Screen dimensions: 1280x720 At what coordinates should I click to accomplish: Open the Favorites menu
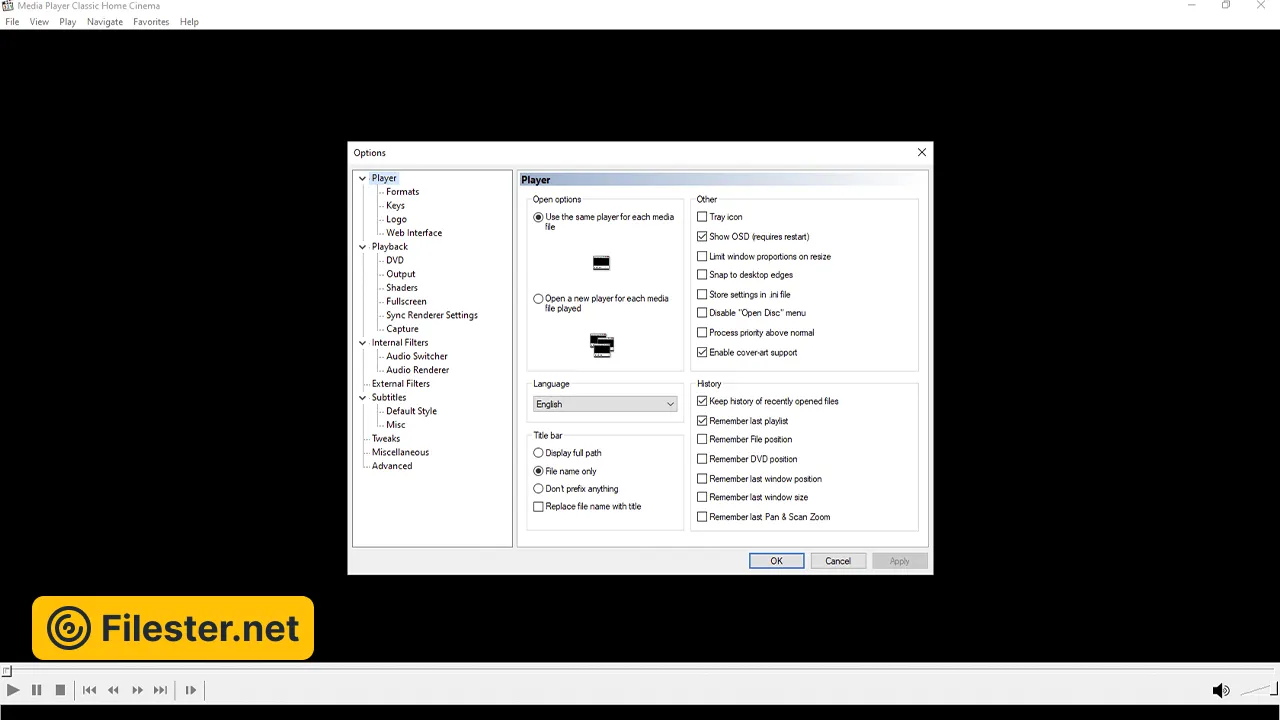pos(151,22)
